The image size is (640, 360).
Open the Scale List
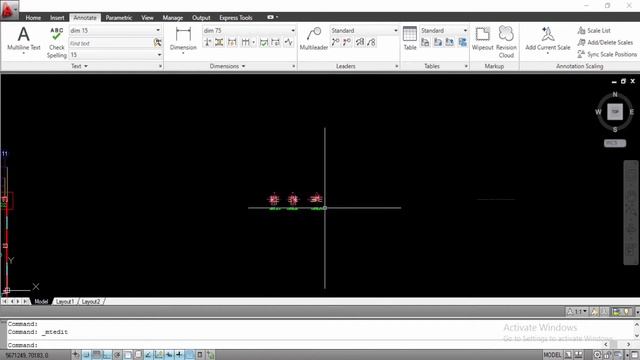pyautogui.click(x=594, y=31)
